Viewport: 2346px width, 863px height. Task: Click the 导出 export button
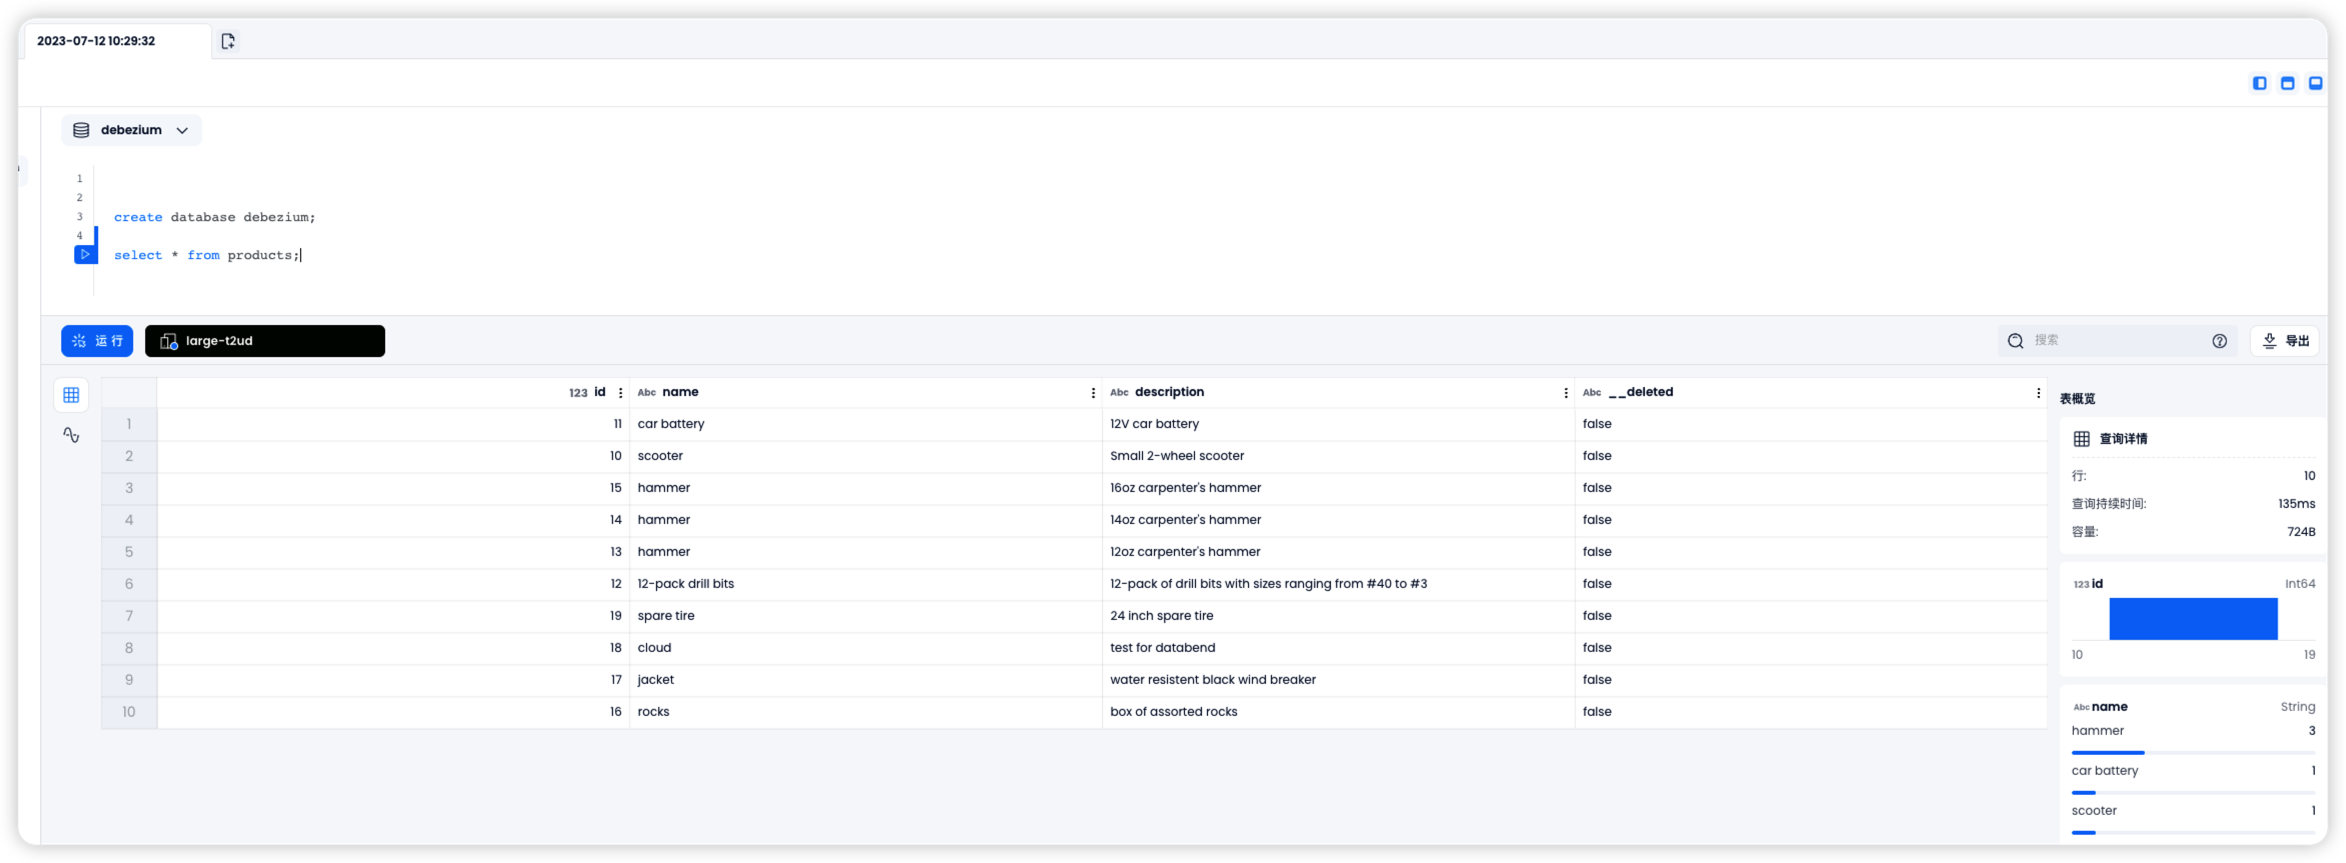coord(2285,341)
